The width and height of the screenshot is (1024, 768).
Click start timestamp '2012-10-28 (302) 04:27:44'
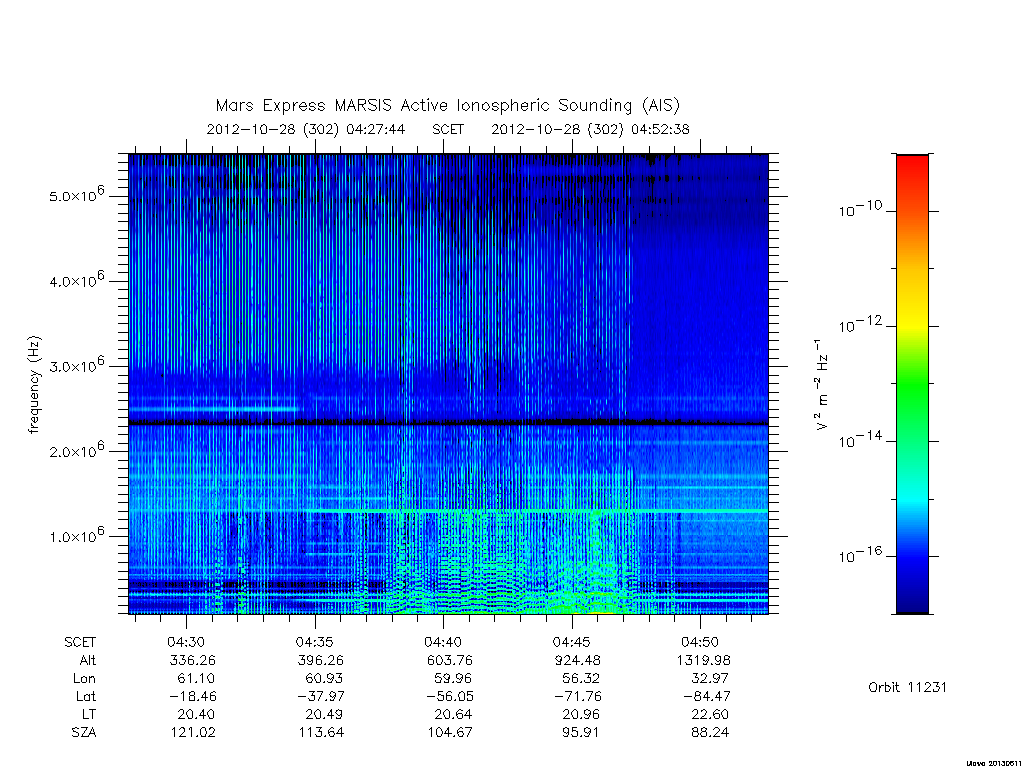pyautogui.click(x=306, y=129)
